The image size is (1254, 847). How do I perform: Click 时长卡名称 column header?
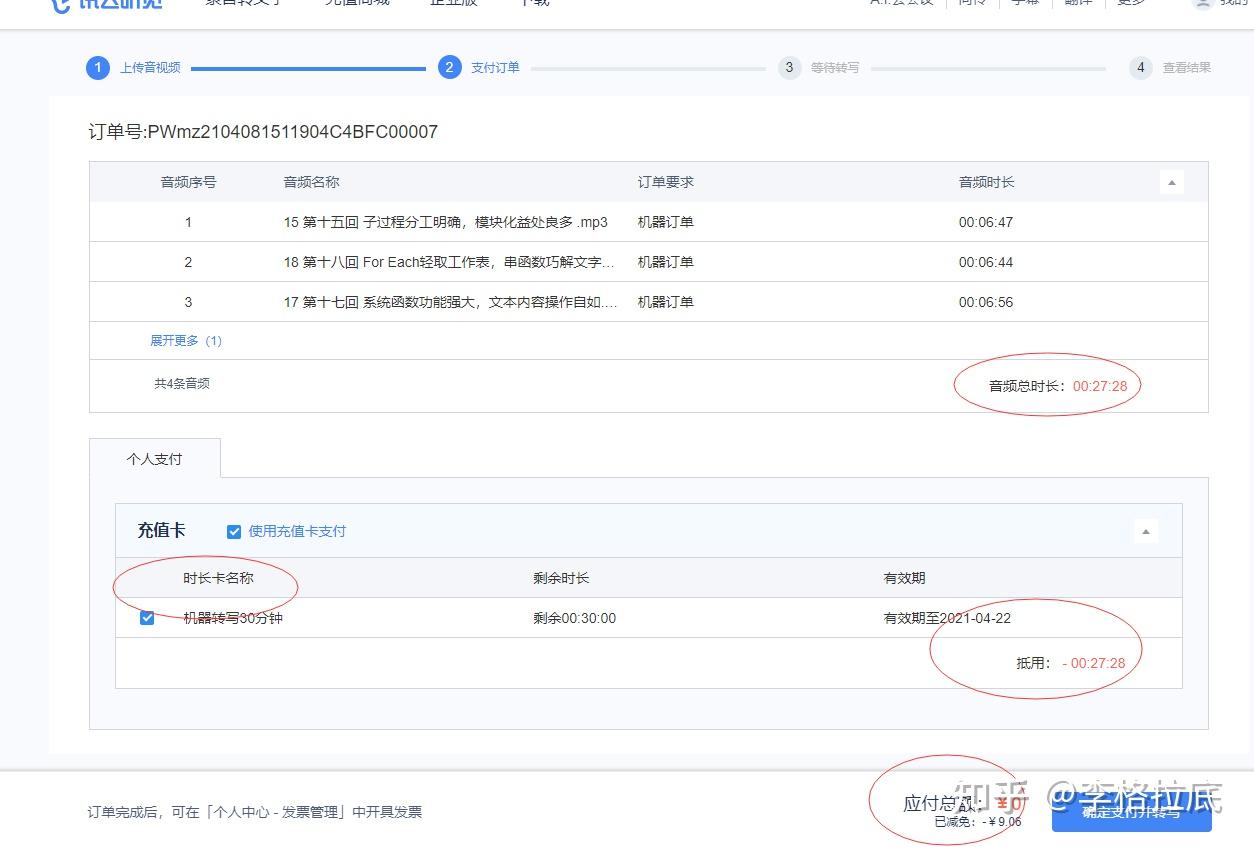click(x=218, y=578)
